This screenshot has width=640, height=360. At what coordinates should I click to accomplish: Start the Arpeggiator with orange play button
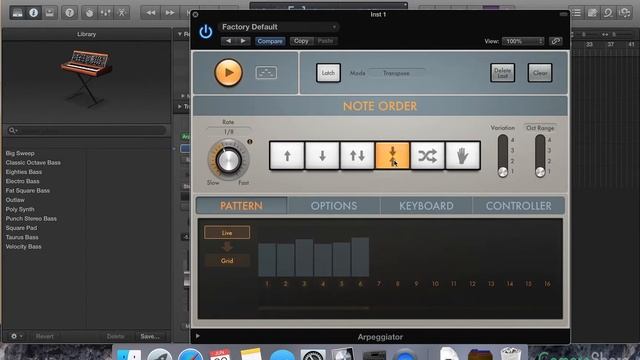pyautogui.click(x=229, y=73)
